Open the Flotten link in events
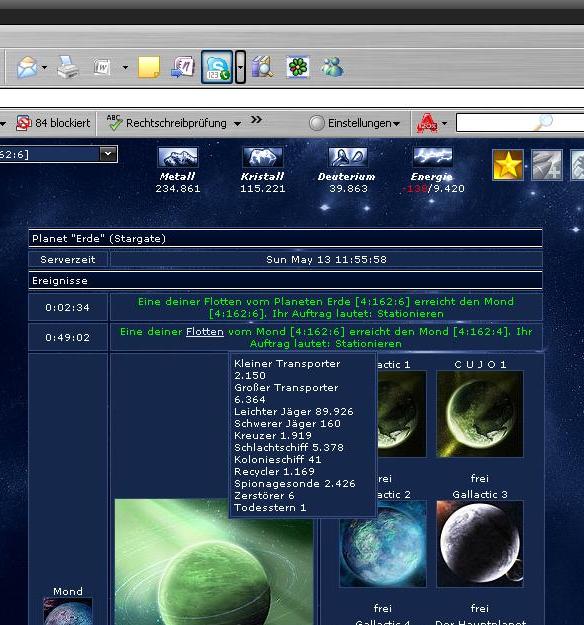584x625 pixels. [205, 332]
